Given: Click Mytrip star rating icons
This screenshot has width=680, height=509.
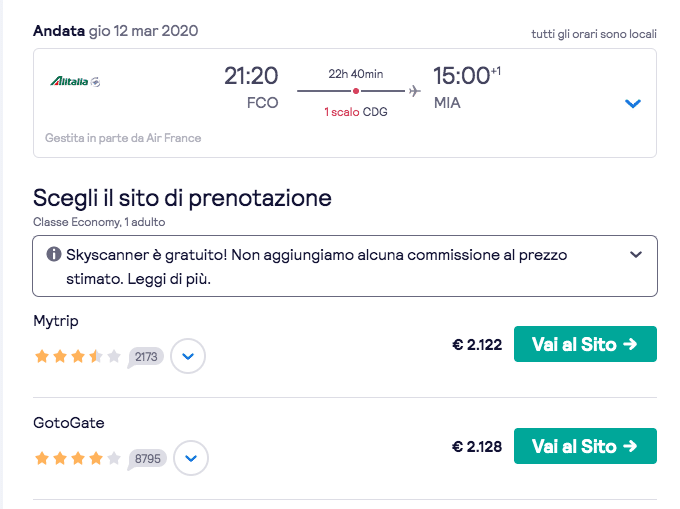Looking at the screenshot, I should (78, 356).
